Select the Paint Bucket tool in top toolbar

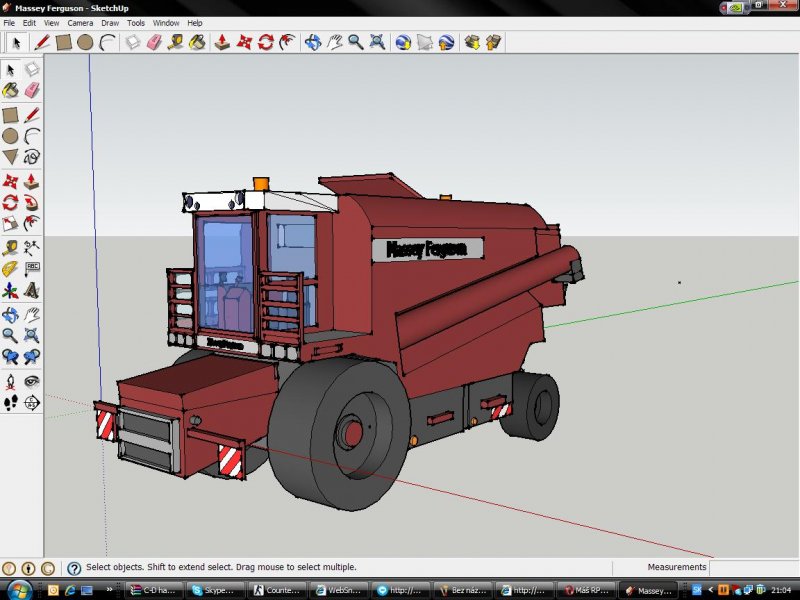coord(198,42)
